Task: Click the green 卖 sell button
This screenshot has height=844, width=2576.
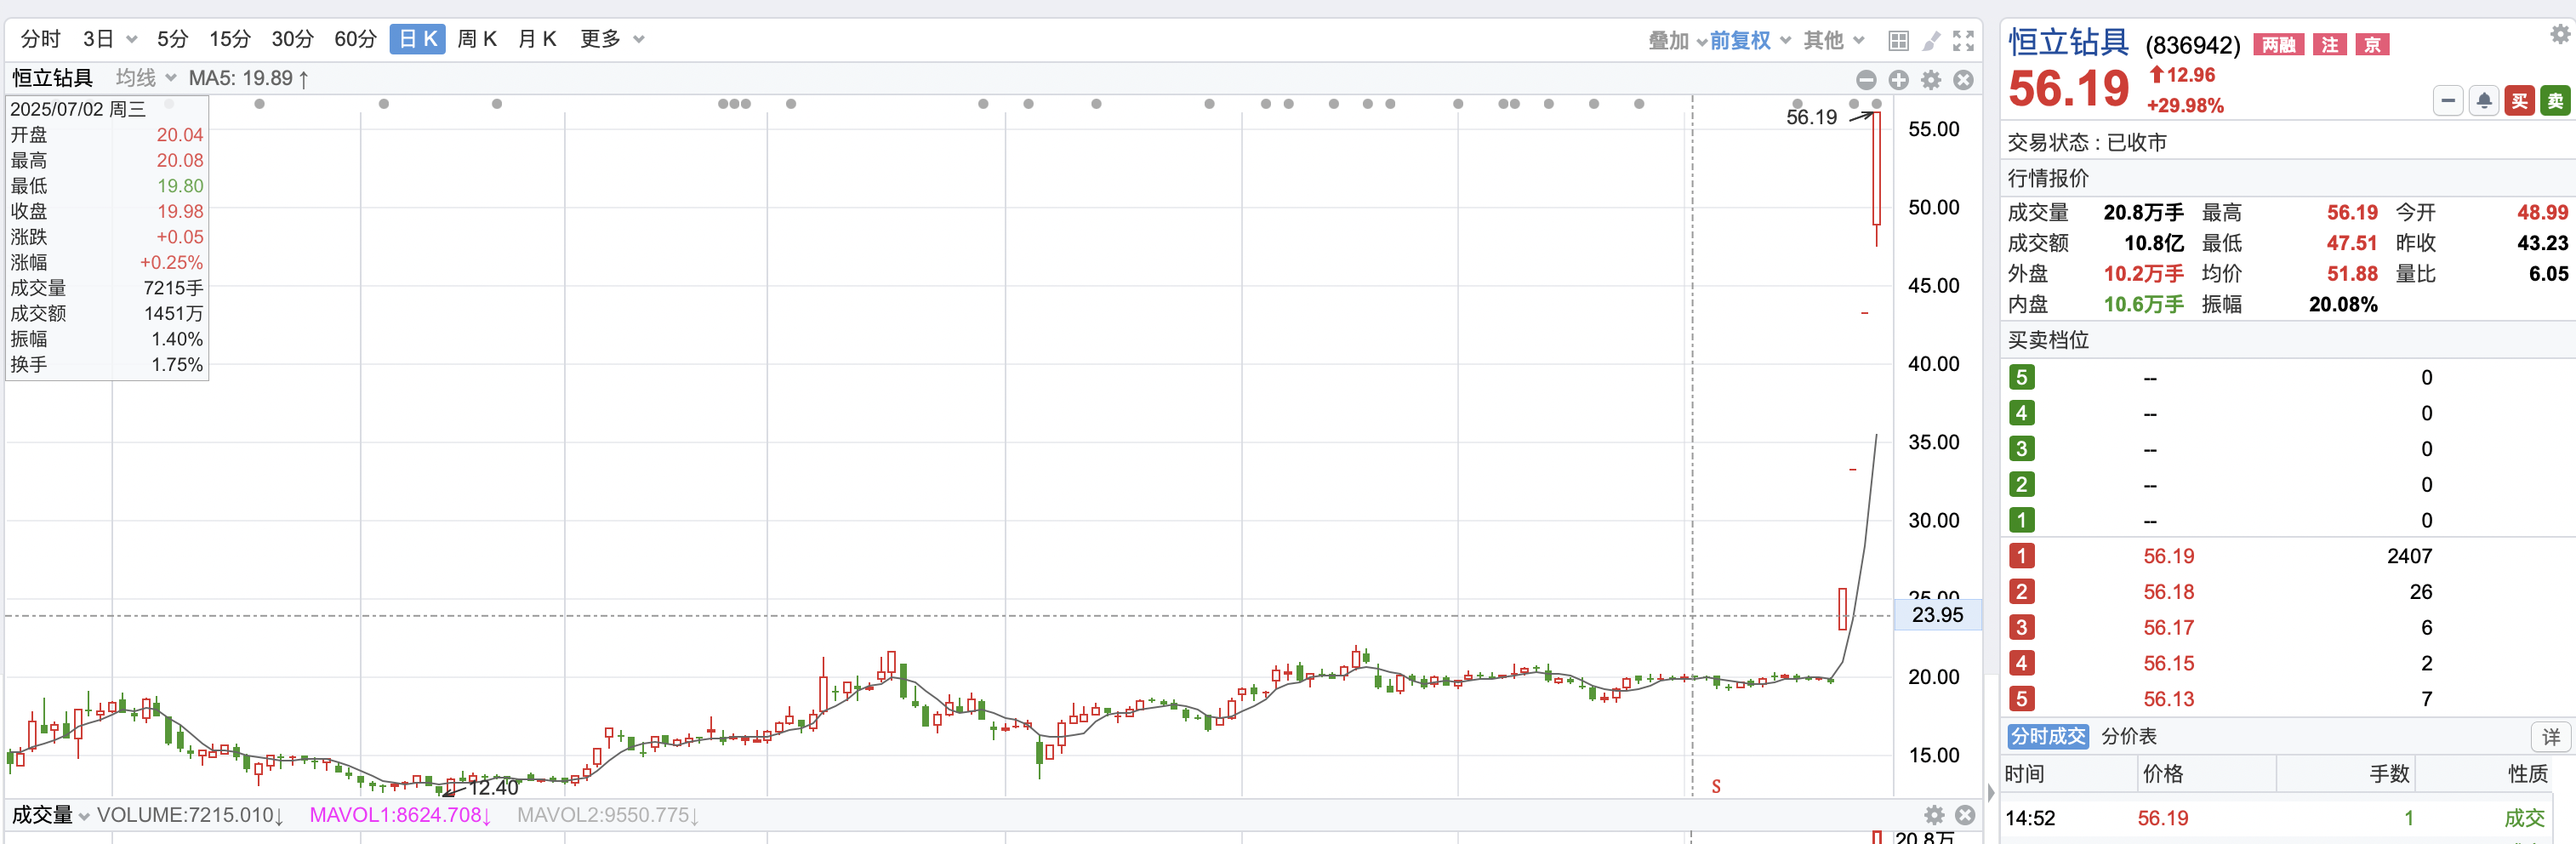Action: [x=2555, y=101]
